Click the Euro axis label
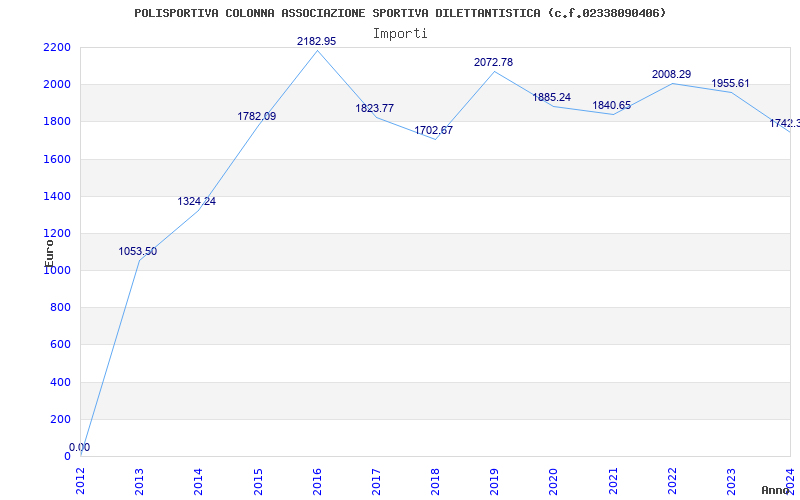Viewport: 800px width, 500px height. (49, 253)
